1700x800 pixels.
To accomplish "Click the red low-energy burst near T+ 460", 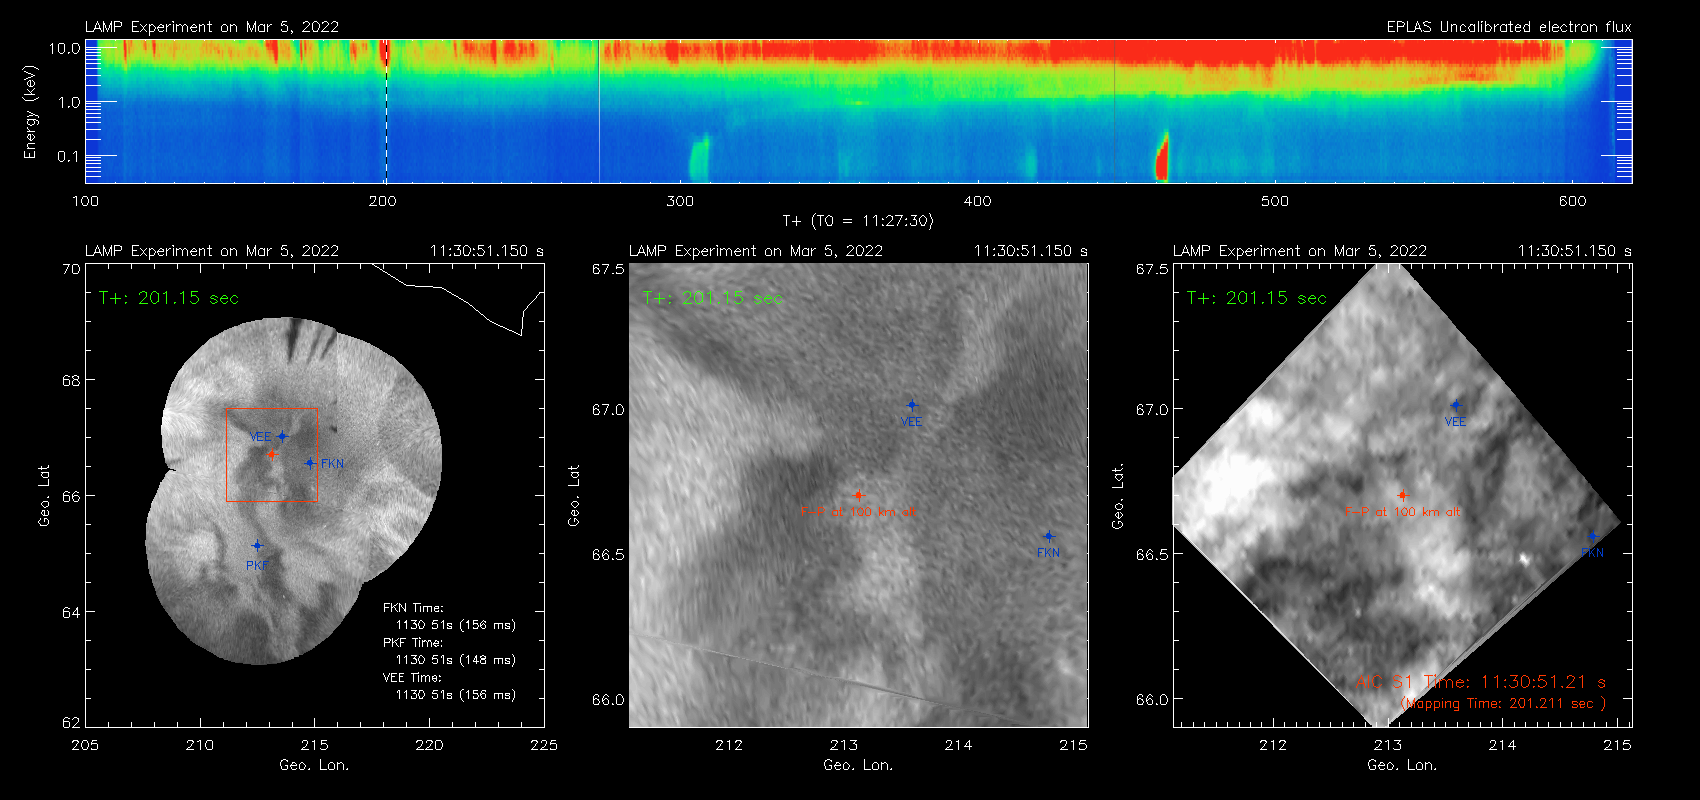I will coord(1162,157).
